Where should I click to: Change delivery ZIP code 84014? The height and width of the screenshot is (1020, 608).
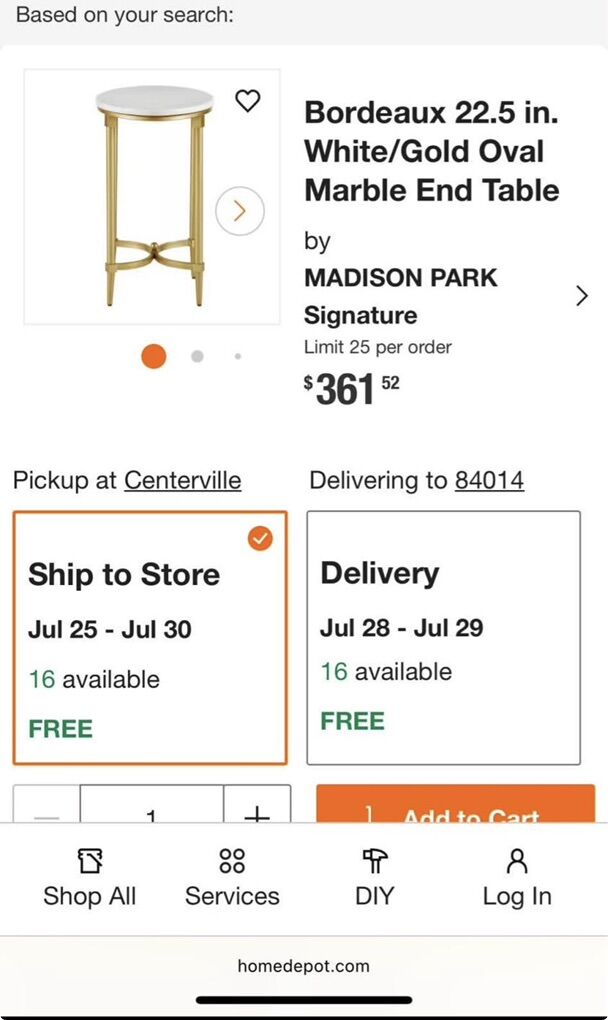click(x=489, y=481)
